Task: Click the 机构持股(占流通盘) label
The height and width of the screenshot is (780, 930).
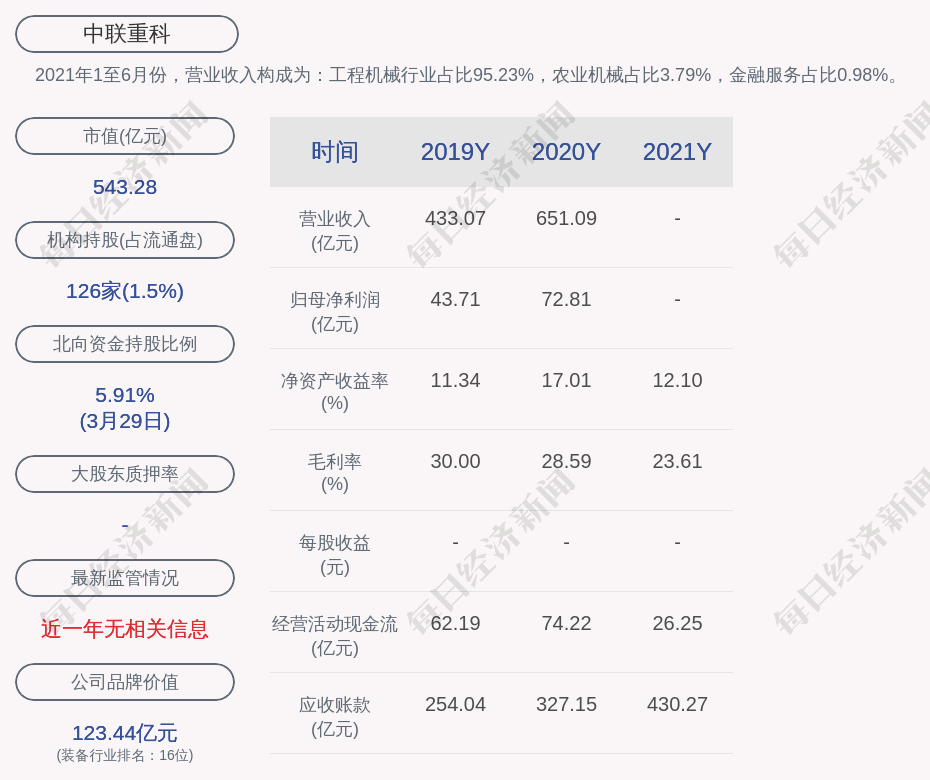Action: point(125,240)
